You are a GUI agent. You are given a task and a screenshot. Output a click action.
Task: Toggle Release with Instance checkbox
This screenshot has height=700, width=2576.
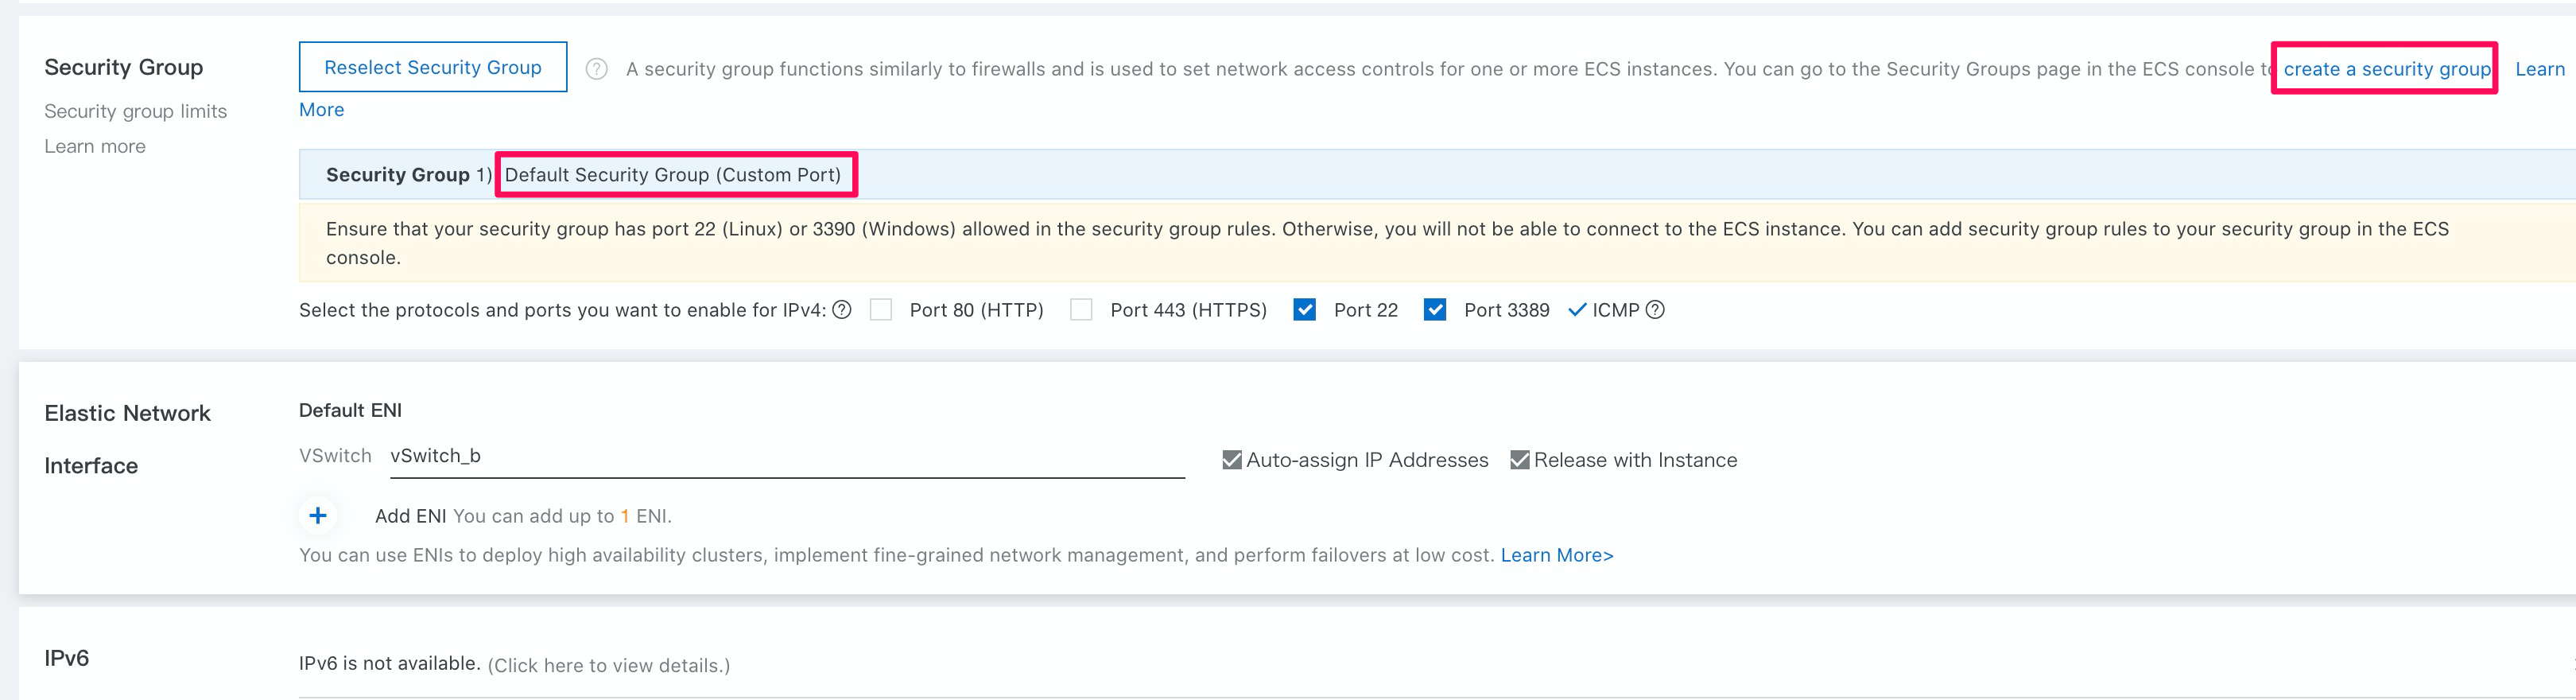tap(1520, 460)
